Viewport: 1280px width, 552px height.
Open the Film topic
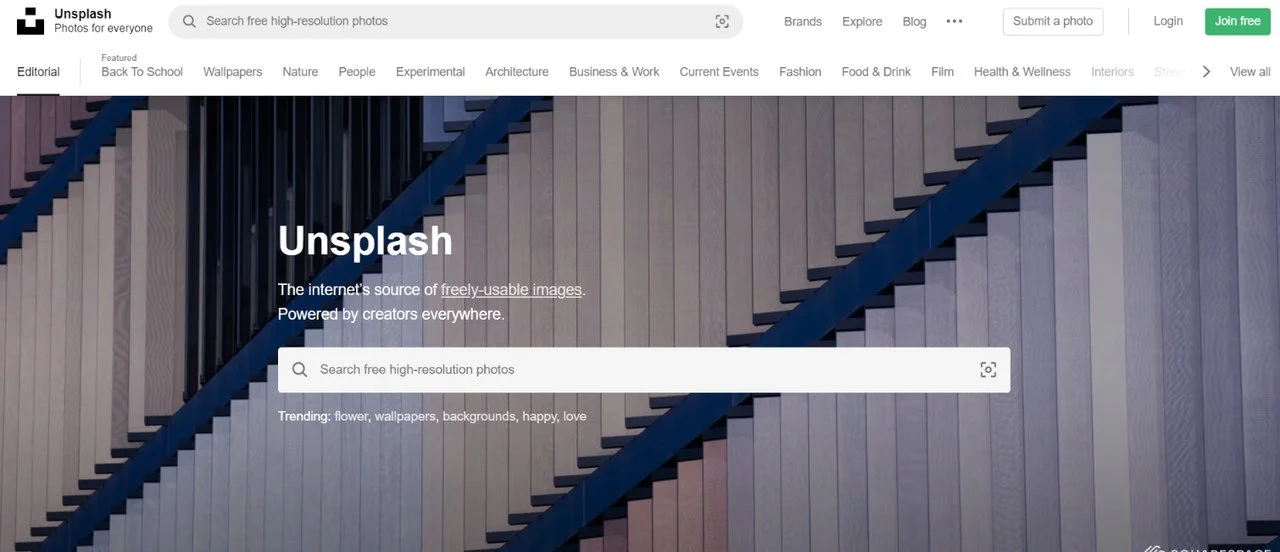pyautogui.click(x=942, y=72)
